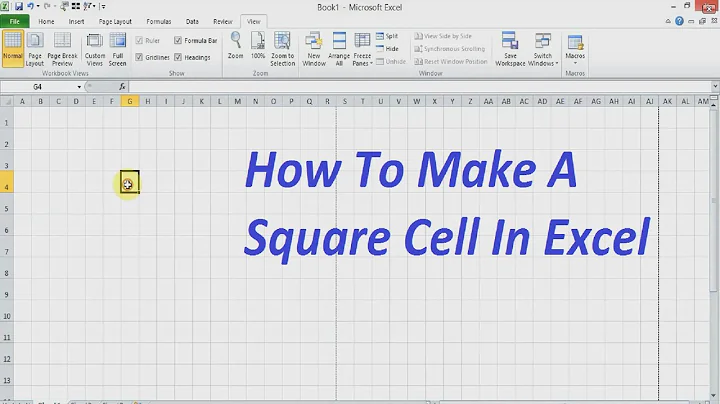
Task: Click Save in Quick Access Toolbar
Action: (x=19, y=6)
